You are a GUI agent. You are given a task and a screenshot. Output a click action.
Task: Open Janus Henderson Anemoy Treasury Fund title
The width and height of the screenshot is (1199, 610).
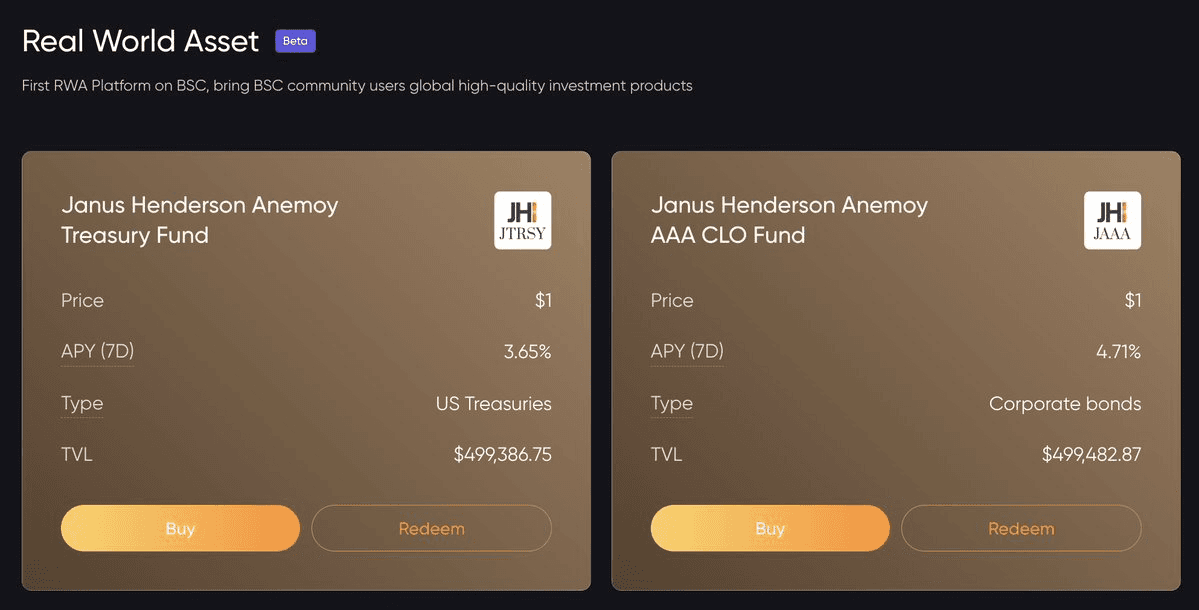click(199, 220)
